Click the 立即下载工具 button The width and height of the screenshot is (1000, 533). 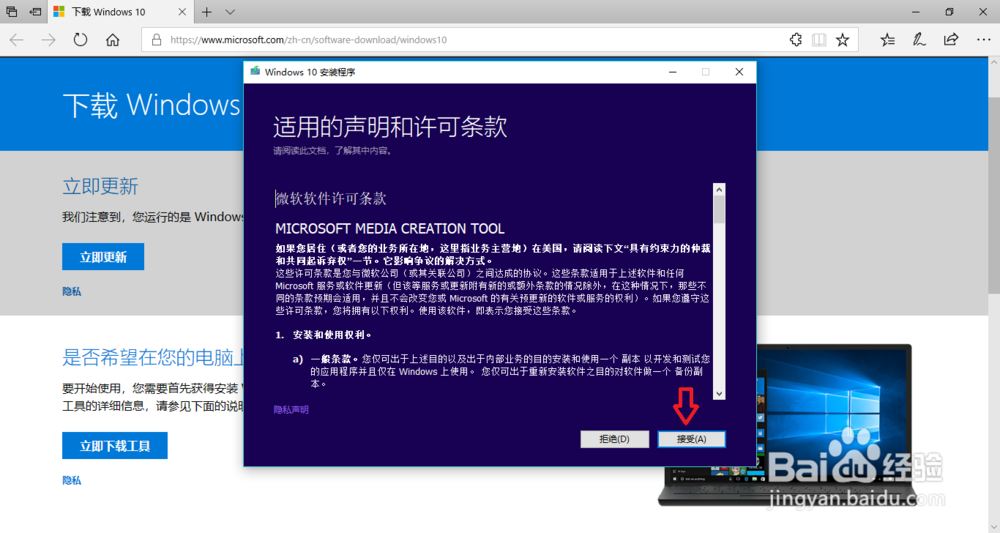point(115,446)
